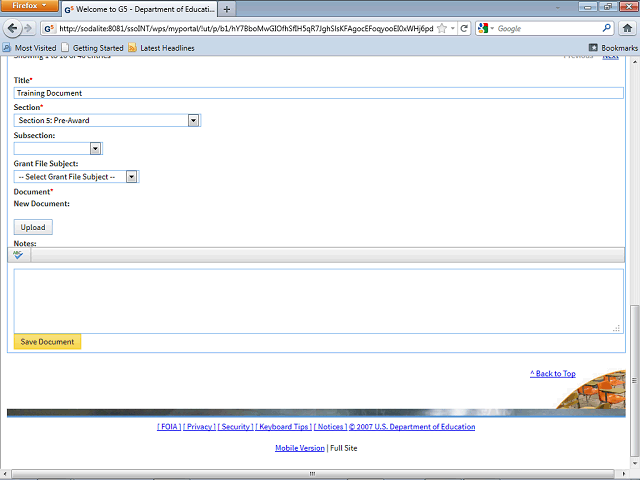Follow the Back to Top link
Image resolution: width=640 pixels, height=480 pixels.
(553, 373)
